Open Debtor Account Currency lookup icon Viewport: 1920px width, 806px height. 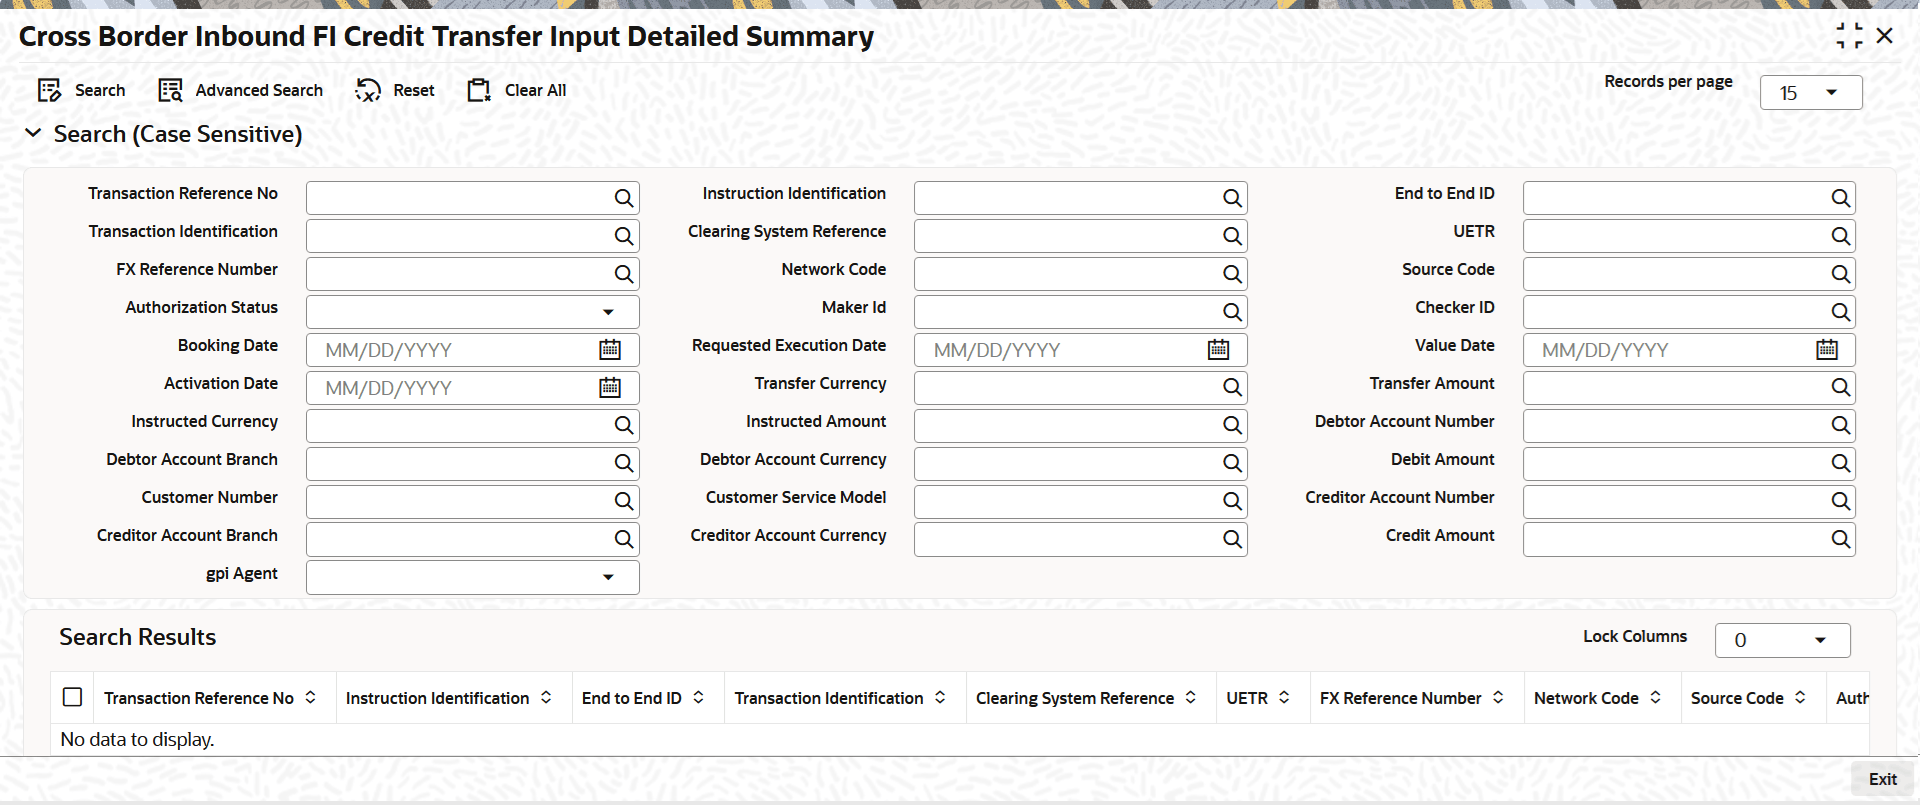point(1232,463)
